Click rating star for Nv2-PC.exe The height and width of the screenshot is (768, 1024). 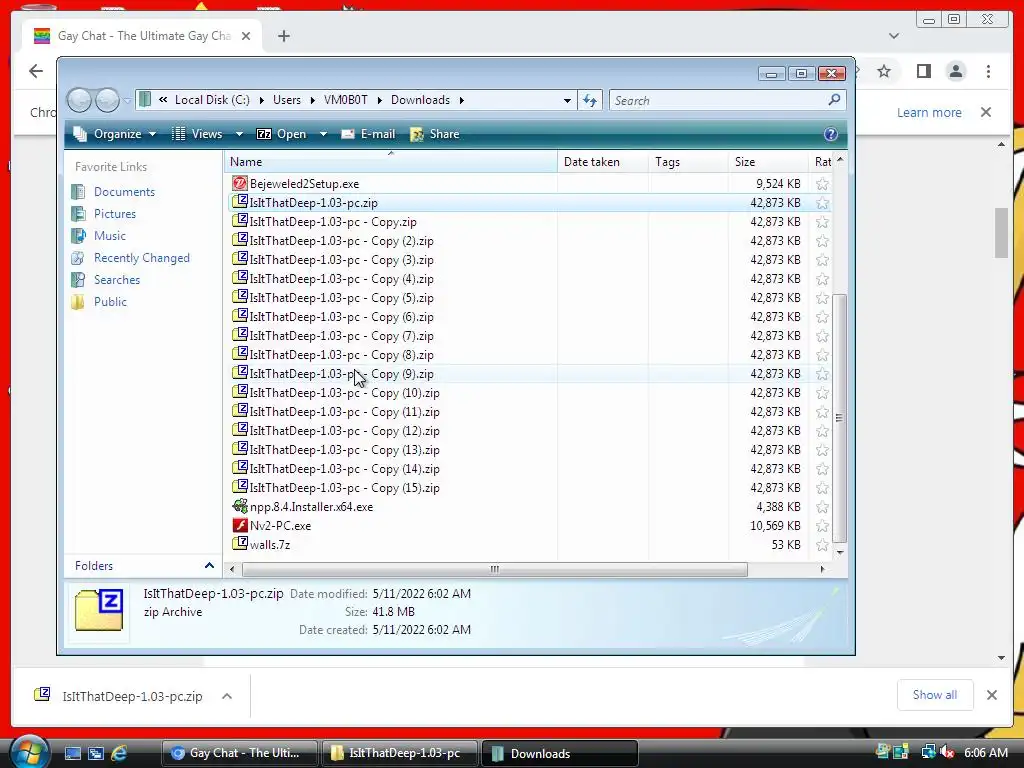[822, 526]
